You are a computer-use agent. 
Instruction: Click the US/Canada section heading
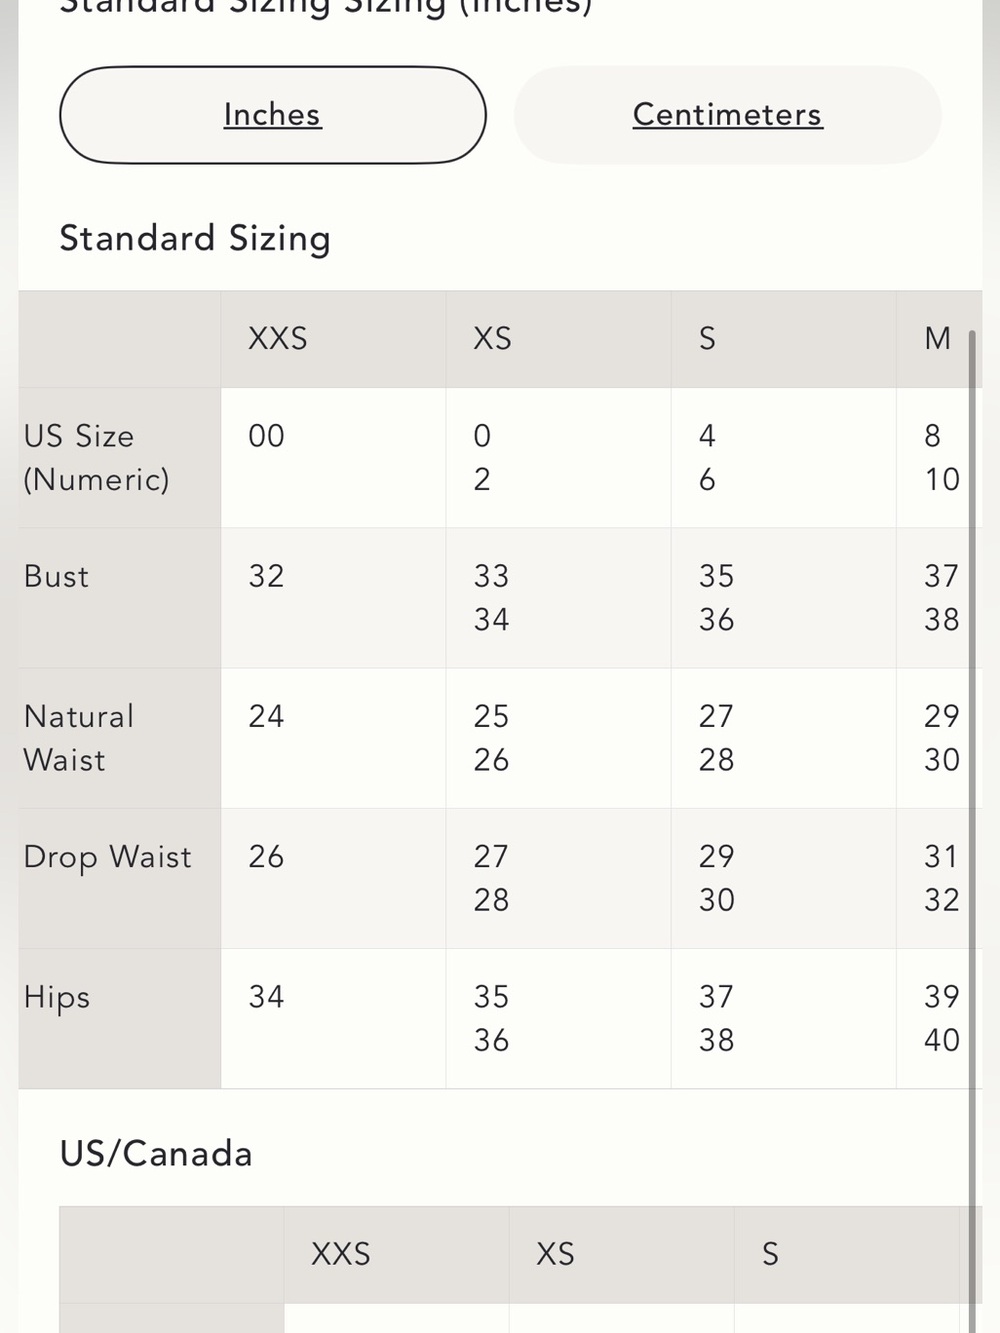tap(156, 1154)
